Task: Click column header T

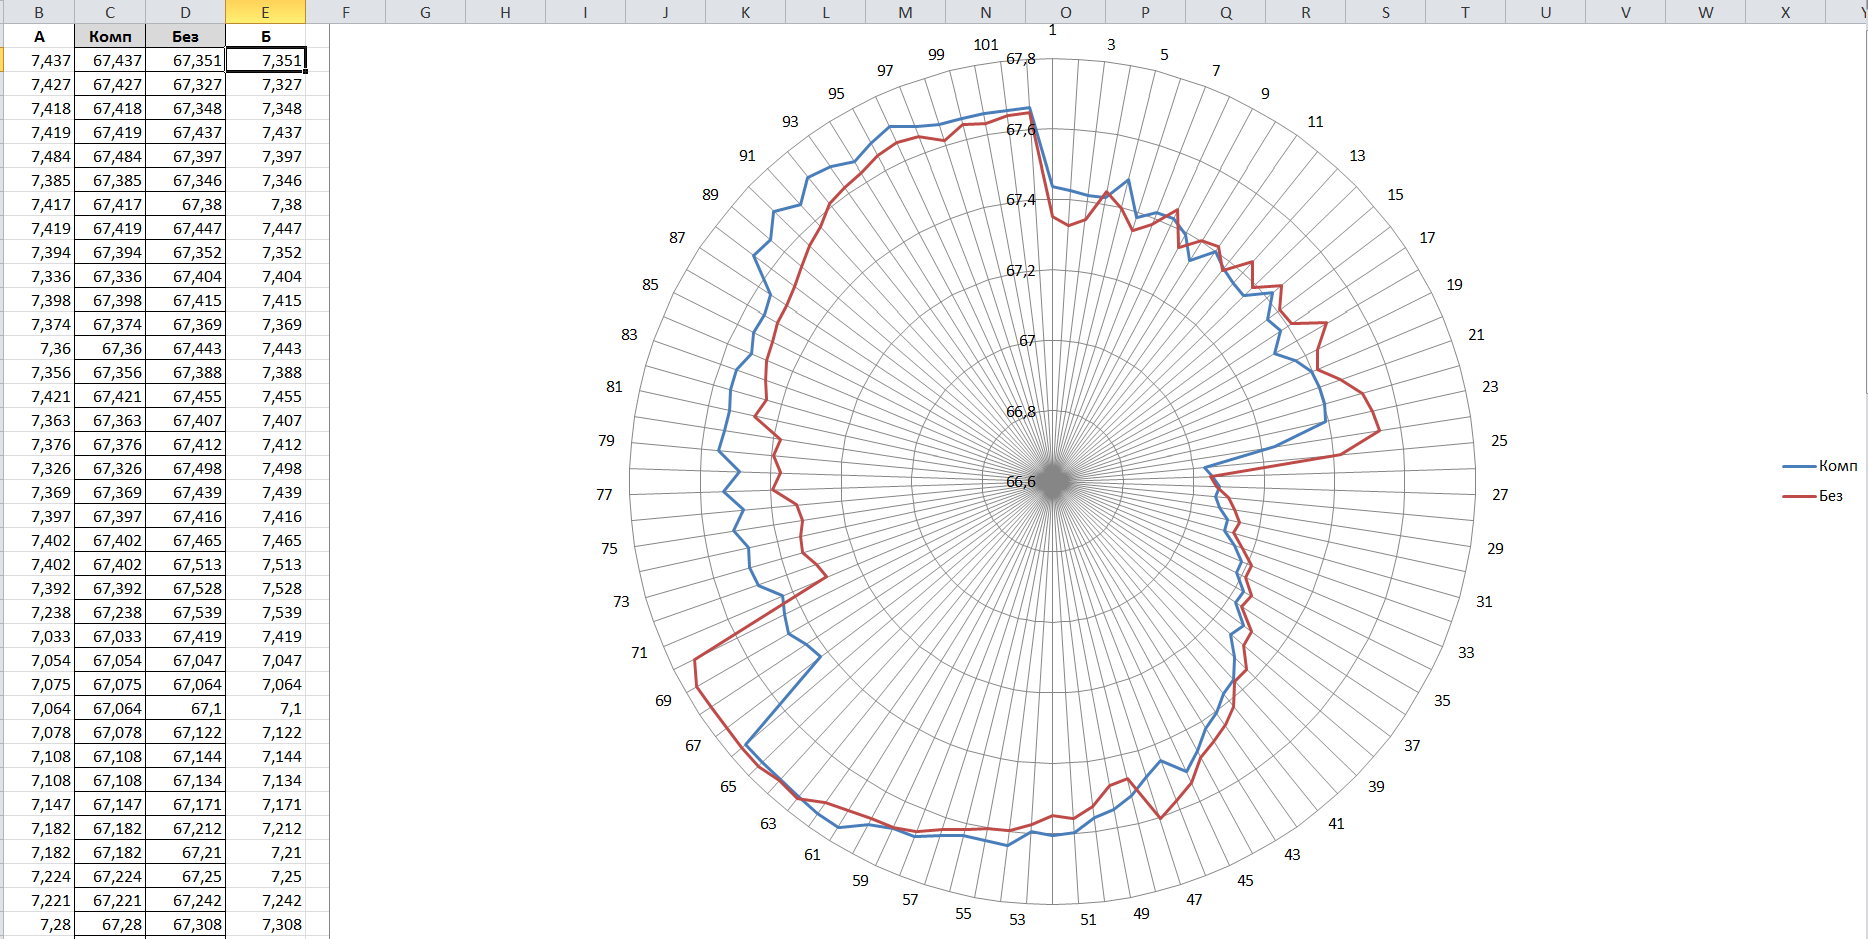Action: (1466, 12)
